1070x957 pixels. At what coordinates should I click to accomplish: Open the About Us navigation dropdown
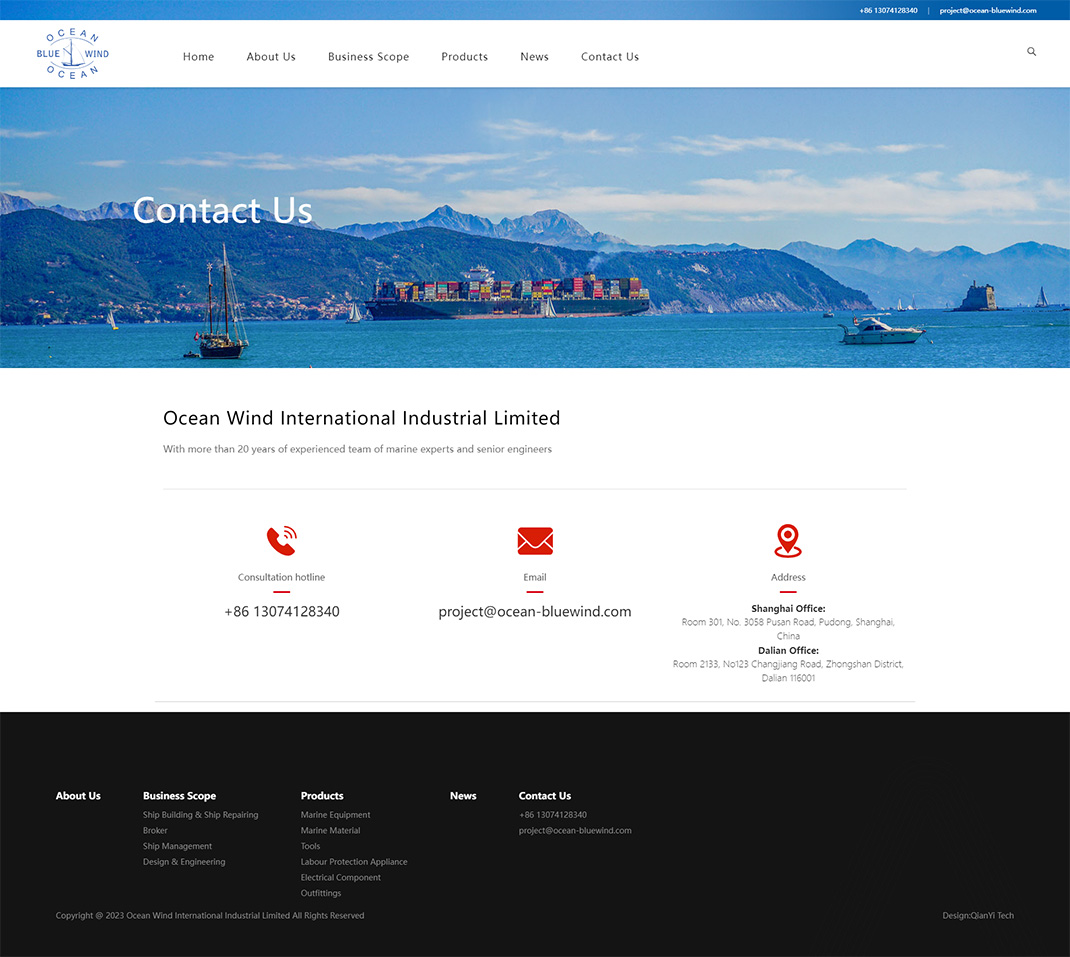click(271, 57)
